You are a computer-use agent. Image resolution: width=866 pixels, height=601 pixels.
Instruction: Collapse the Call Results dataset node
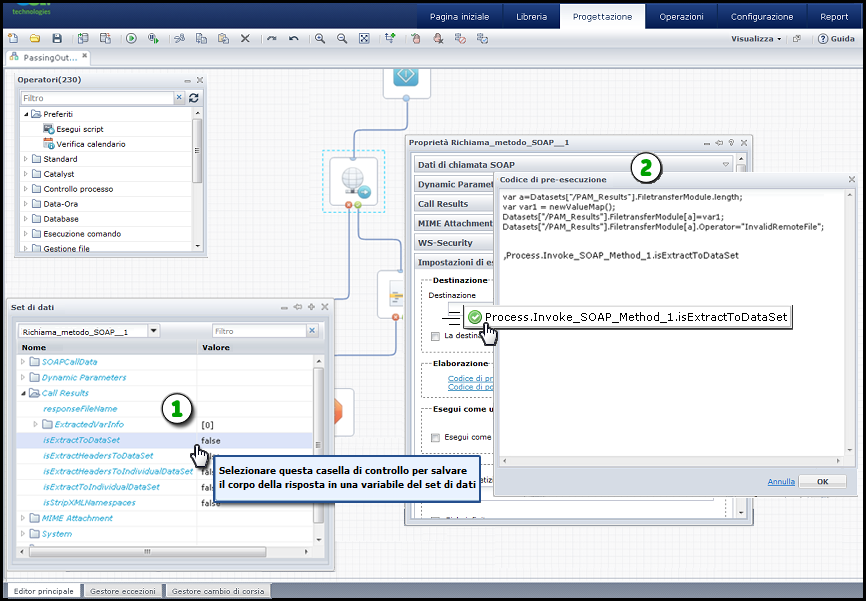22,393
